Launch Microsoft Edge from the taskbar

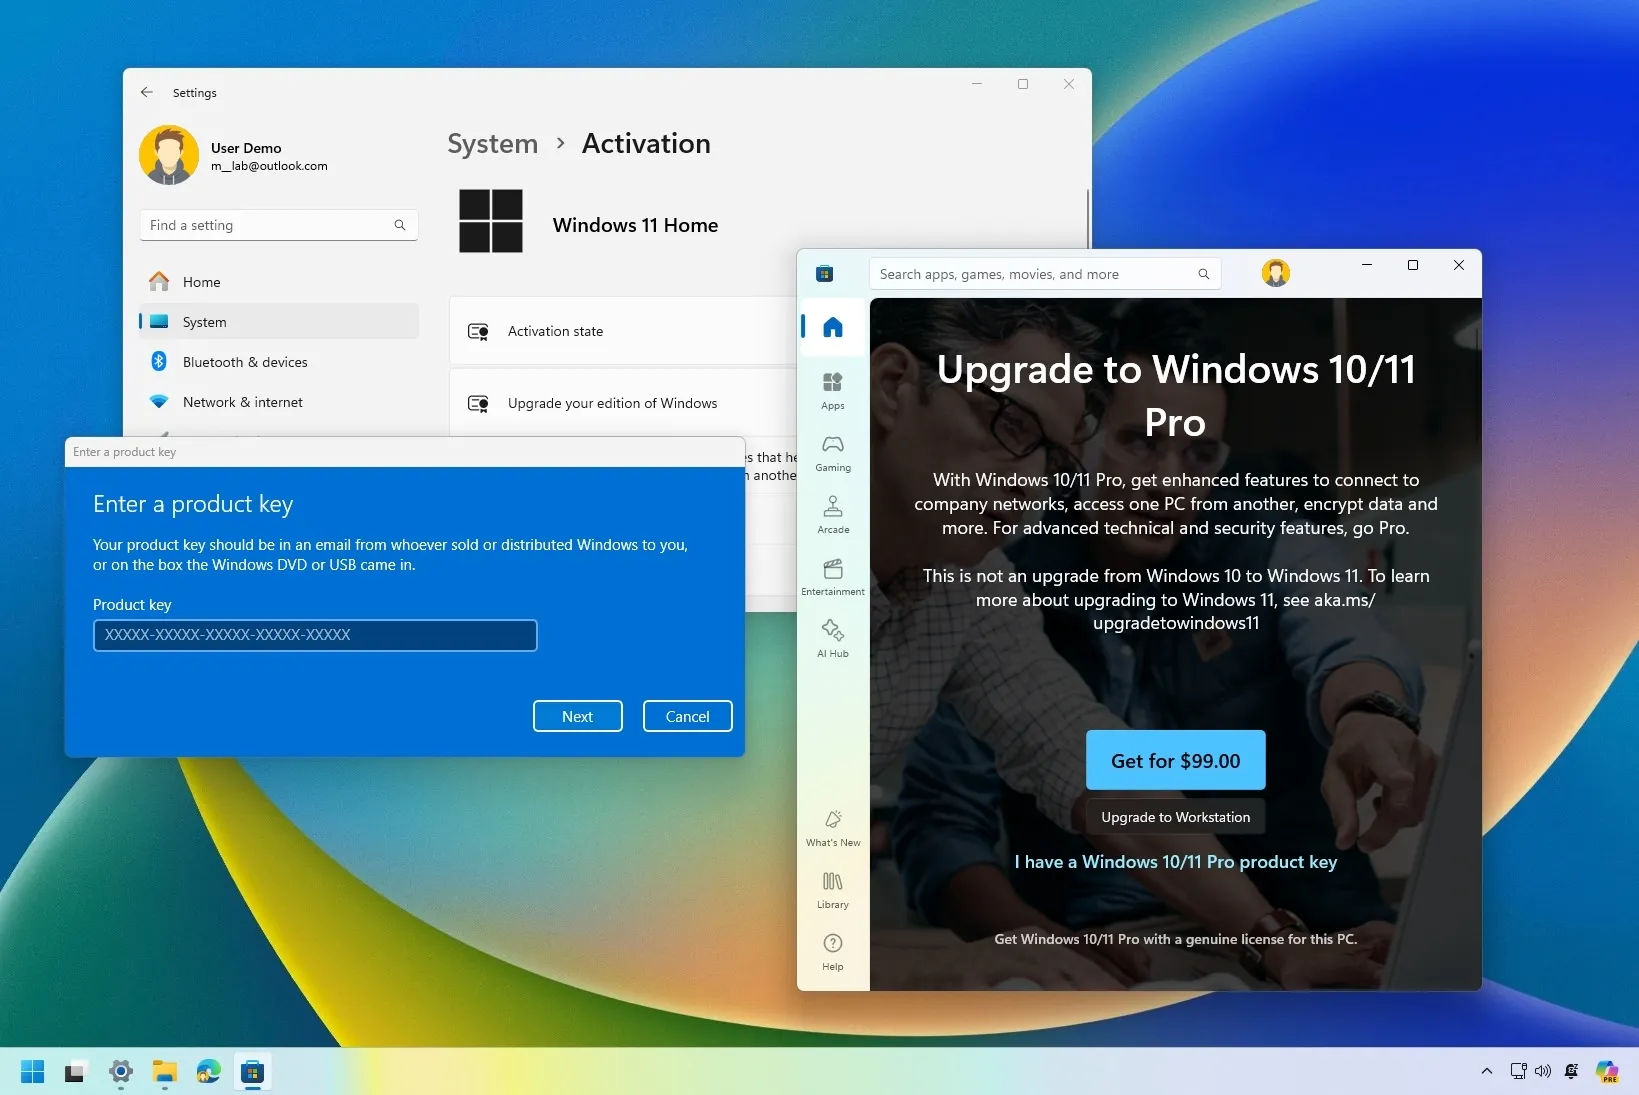pos(208,1071)
